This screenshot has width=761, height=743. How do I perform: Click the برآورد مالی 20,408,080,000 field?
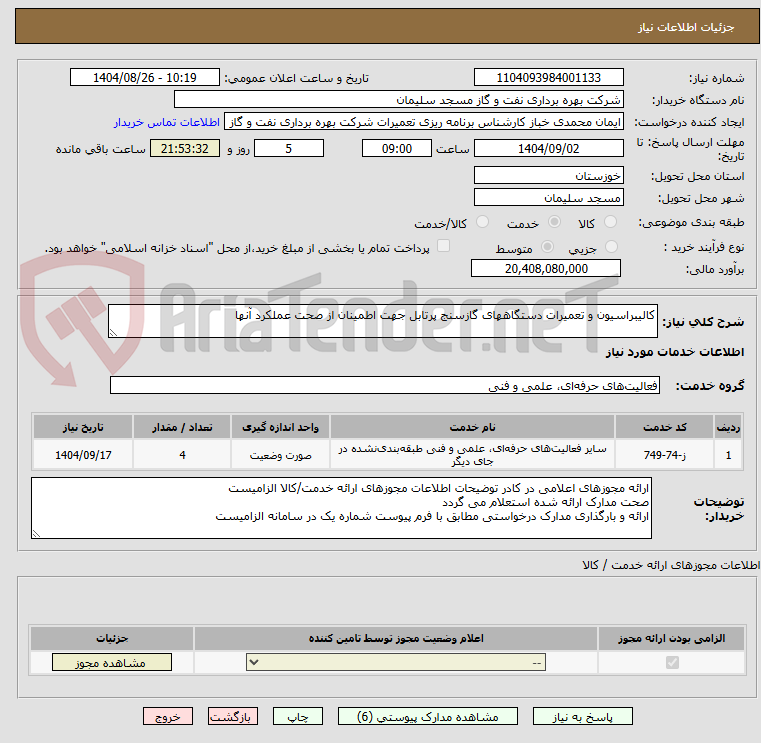tap(546, 268)
